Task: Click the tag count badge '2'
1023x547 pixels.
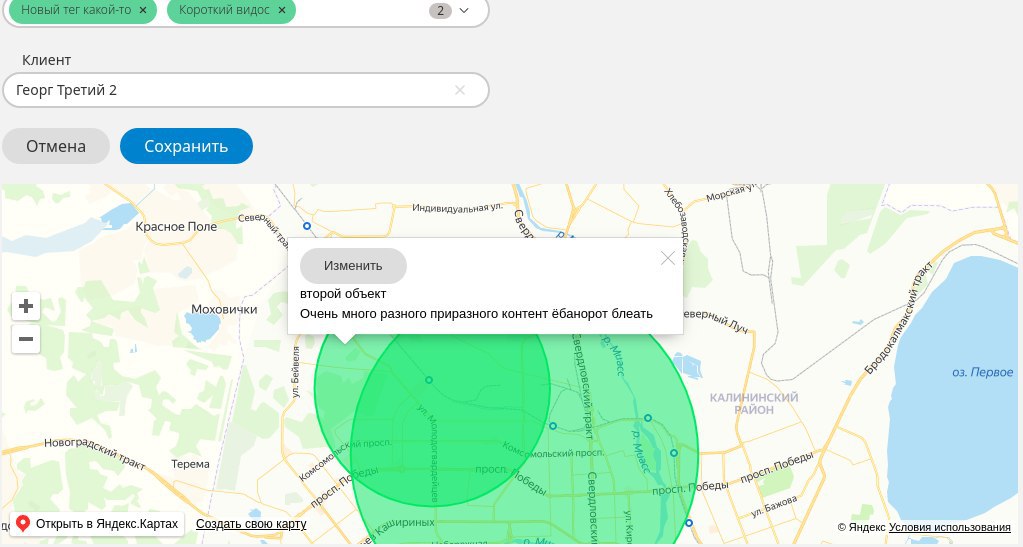Action: (x=440, y=11)
